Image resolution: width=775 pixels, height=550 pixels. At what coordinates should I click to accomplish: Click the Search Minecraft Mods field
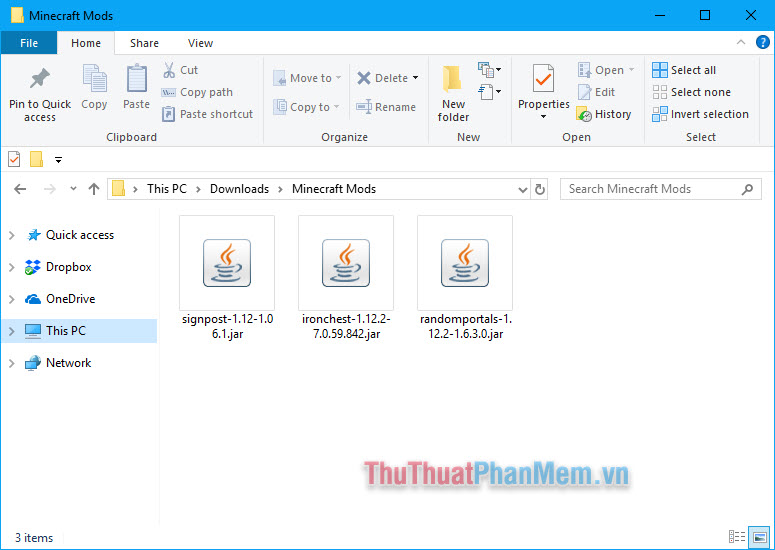click(660, 189)
